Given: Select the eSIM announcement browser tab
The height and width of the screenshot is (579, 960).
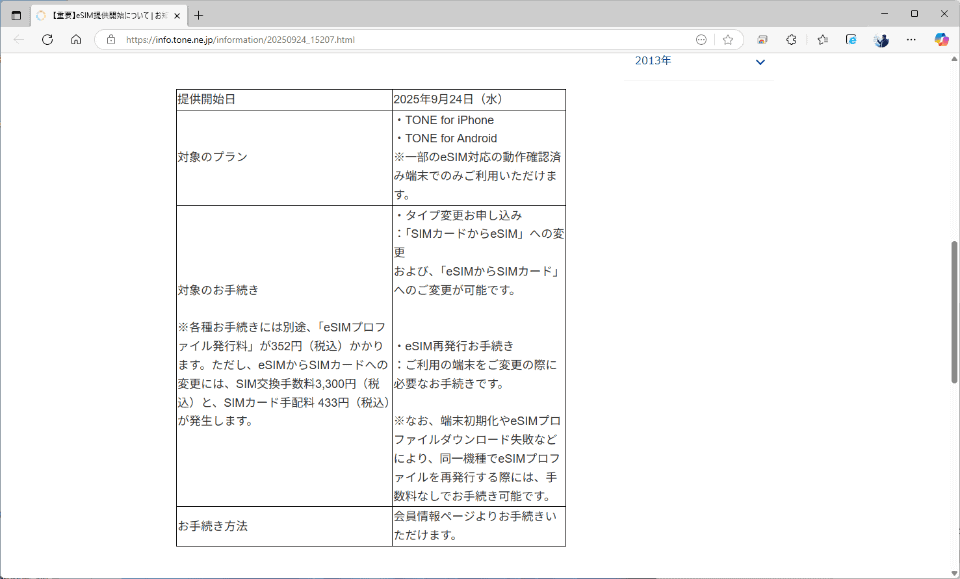Looking at the screenshot, I should click(x=108, y=15).
